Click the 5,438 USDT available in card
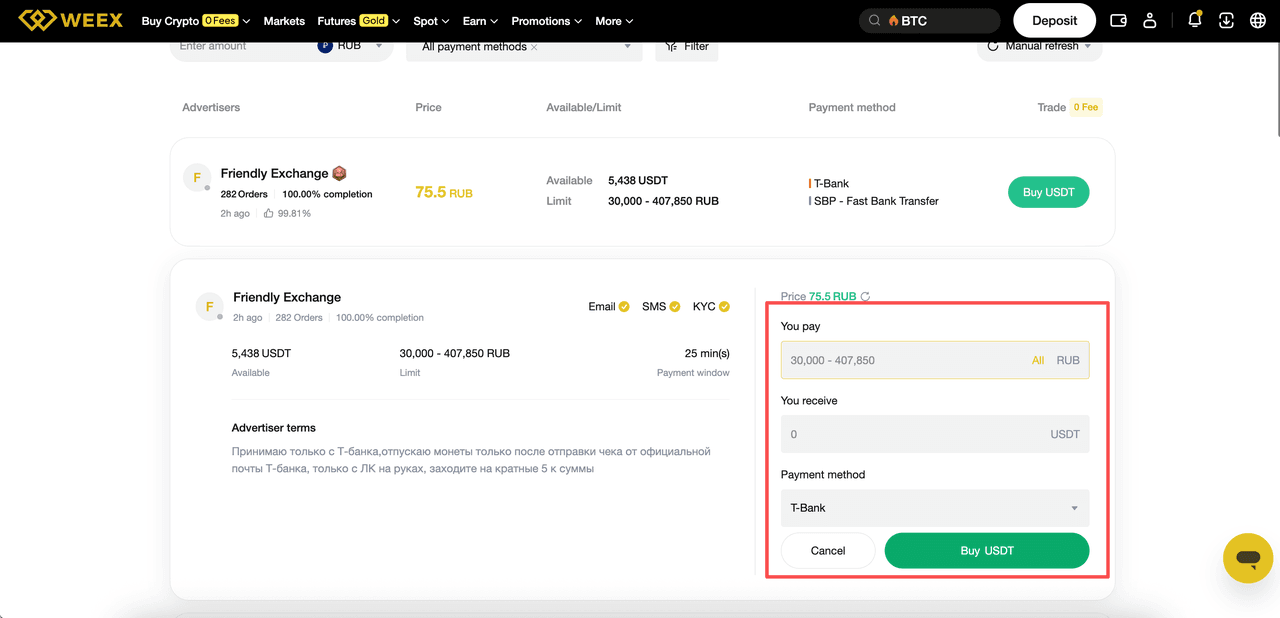This screenshot has width=1280, height=618. 261,353
